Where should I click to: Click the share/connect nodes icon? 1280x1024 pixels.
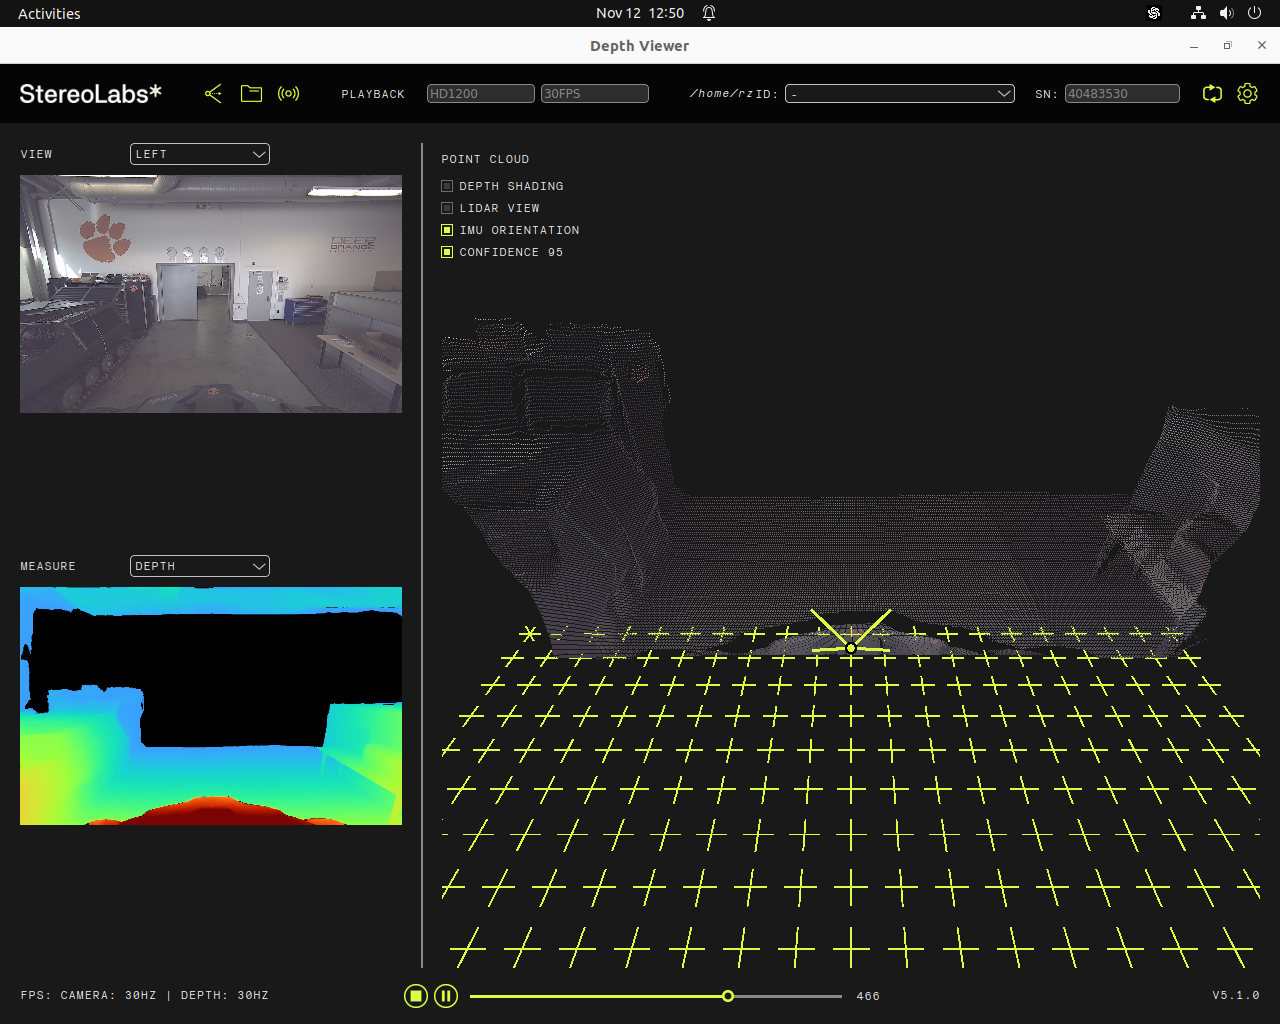pos(213,94)
